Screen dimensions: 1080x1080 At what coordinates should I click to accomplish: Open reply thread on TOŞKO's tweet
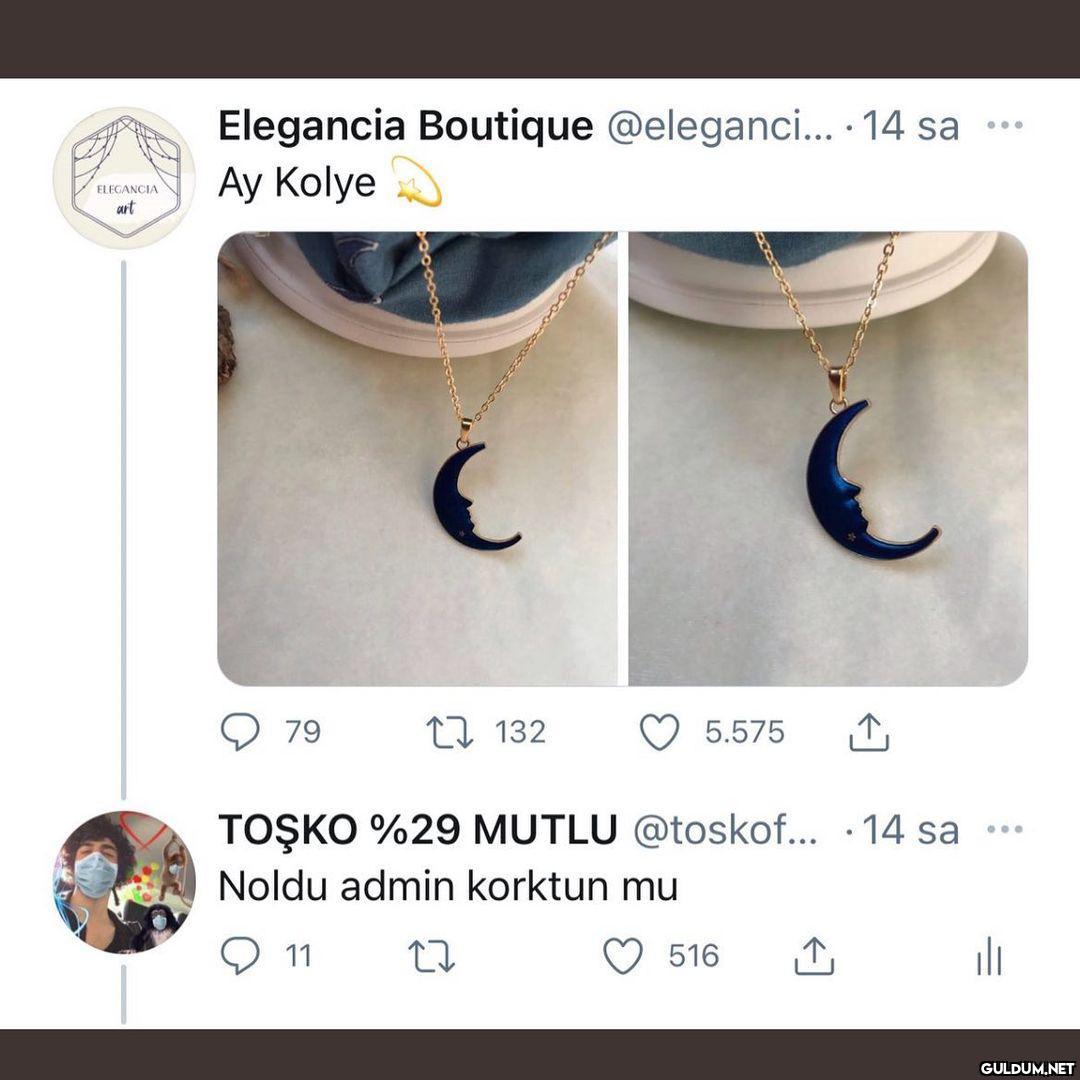240,957
